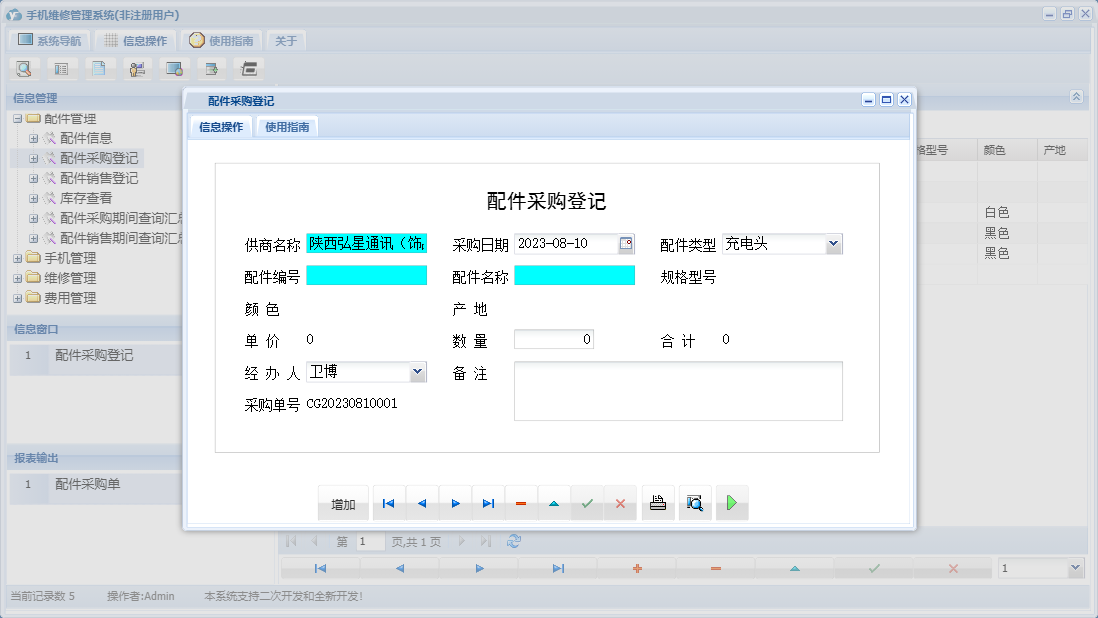The width and height of the screenshot is (1098, 618).
Task: Click the delete record red minus icon
Action: pyautogui.click(x=521, y=503)
